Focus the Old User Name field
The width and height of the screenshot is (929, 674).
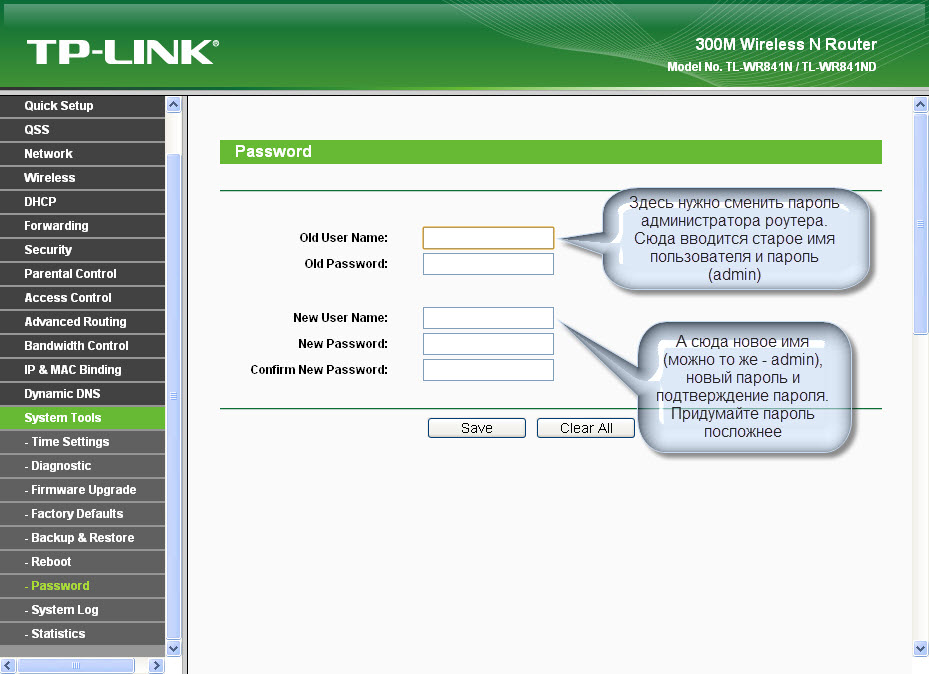point(488,238)
